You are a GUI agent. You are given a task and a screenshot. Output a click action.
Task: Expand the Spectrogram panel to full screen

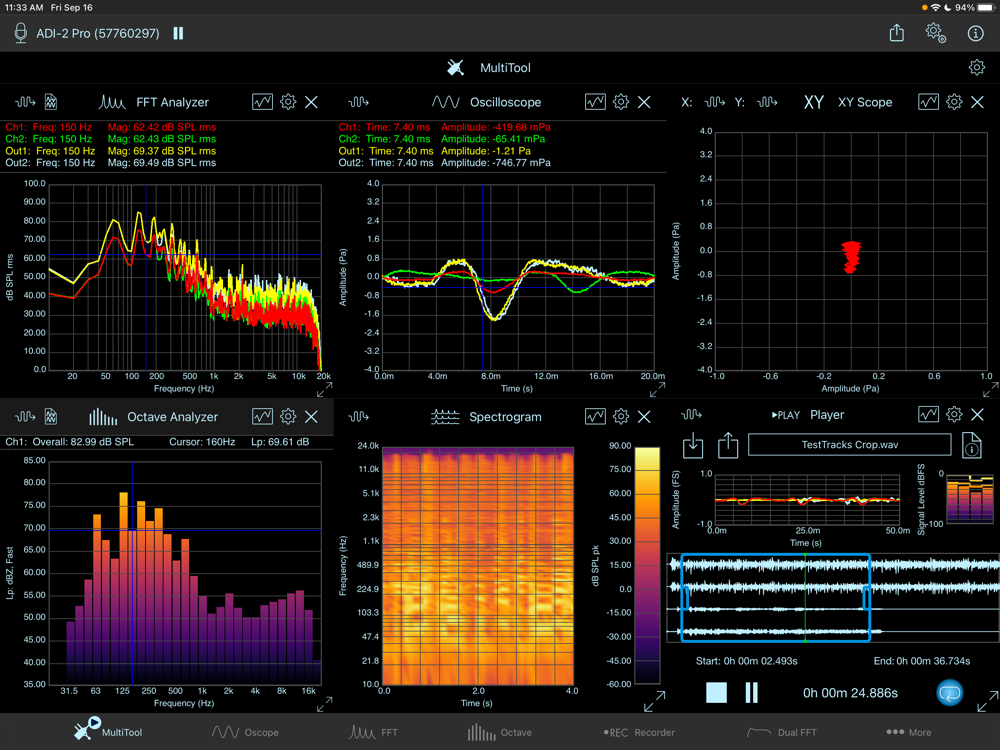tap(654, 702)
